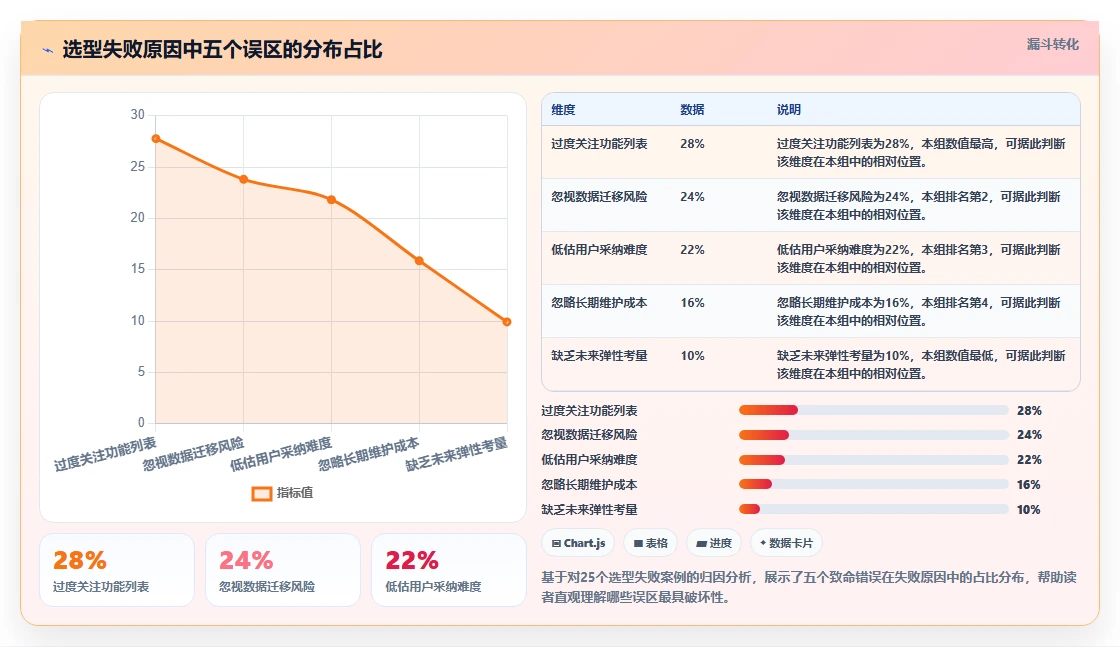
Task: Click the 说明 table column header
Action: point(789,110)
